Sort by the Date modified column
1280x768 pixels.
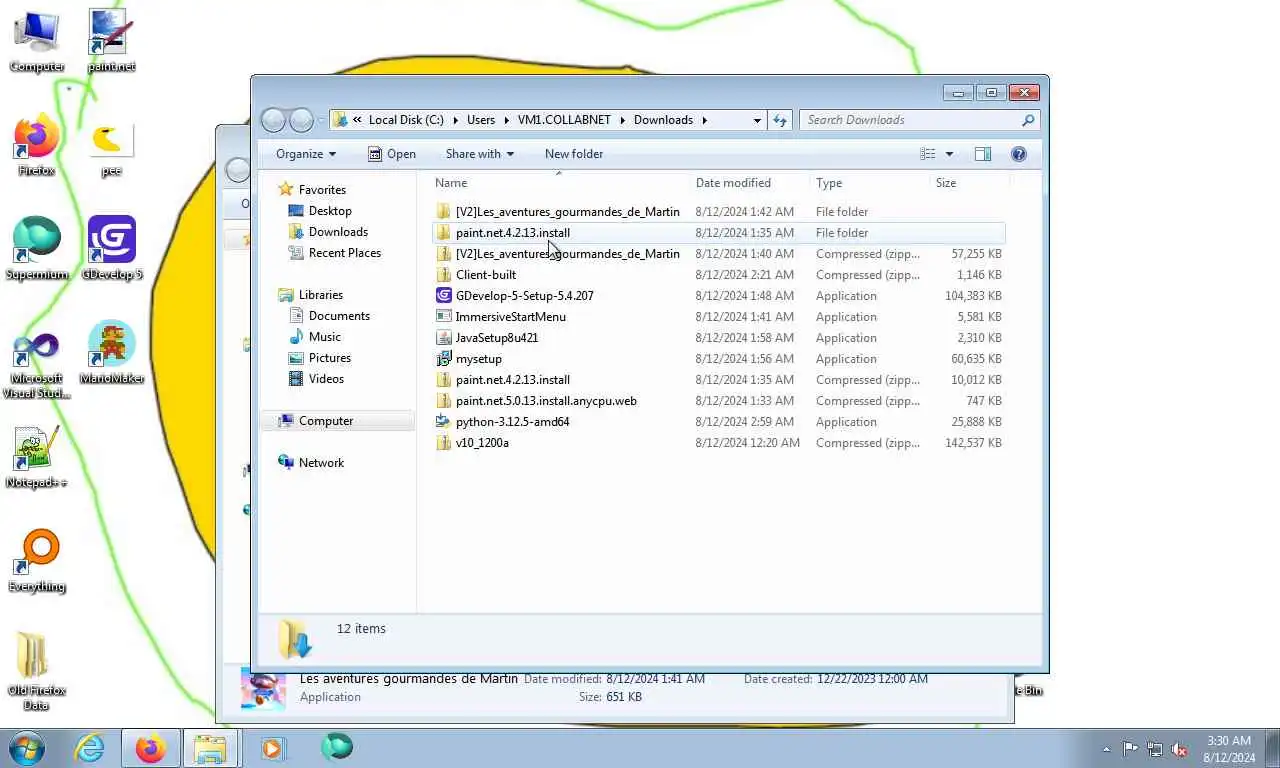point(750,183)
